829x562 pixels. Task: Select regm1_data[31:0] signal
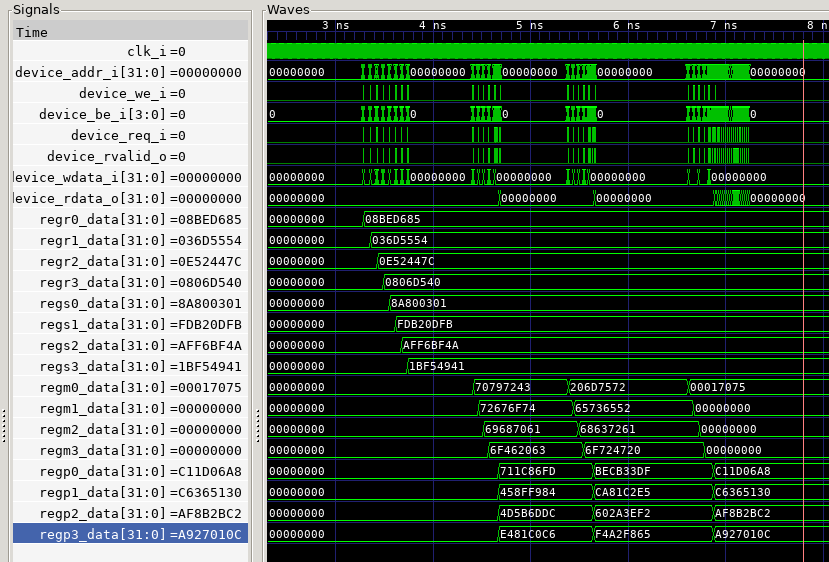click(130, 408)
